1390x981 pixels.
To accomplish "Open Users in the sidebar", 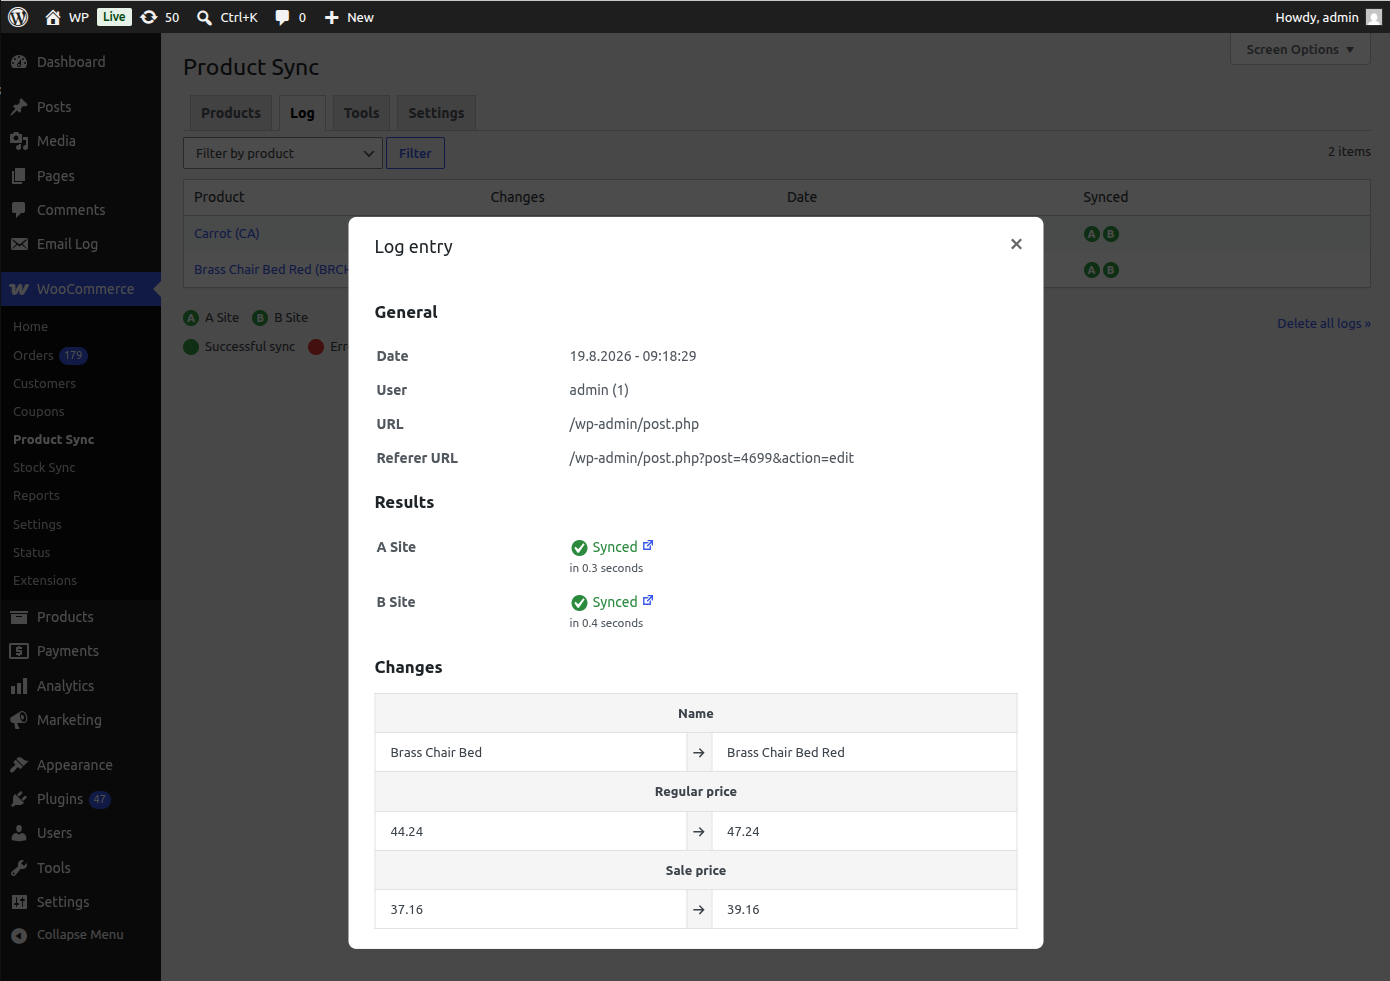I will pyautogui.click(x=80, y=833).
